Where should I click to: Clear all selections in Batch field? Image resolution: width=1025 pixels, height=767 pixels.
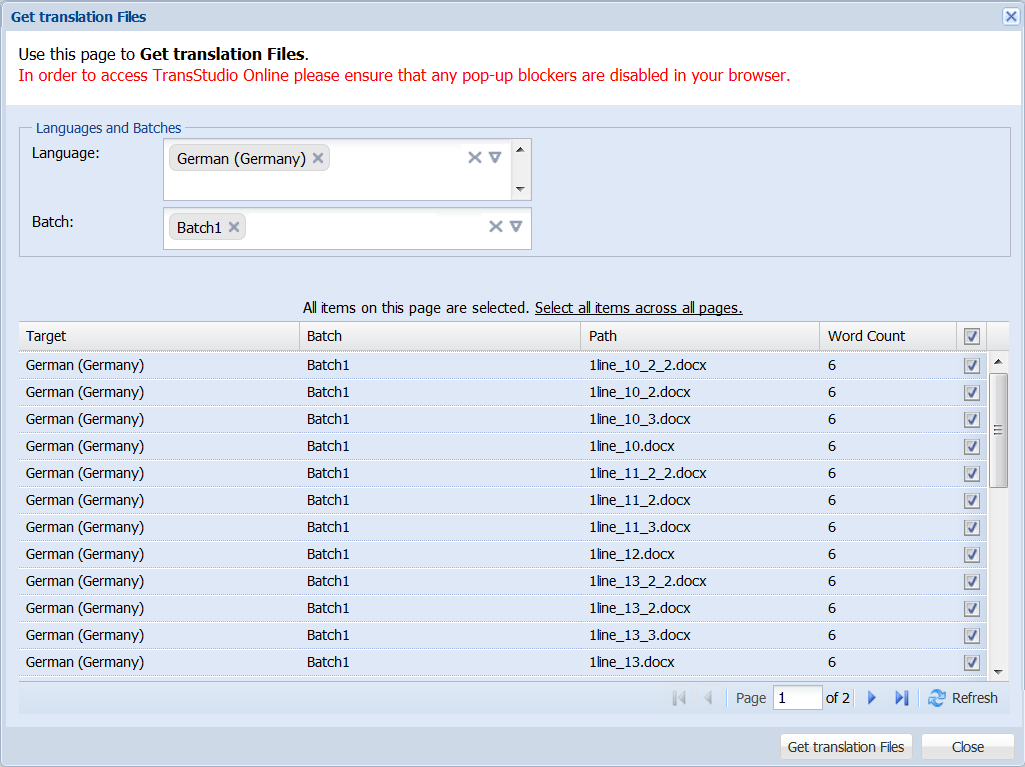tap(495, 226)
